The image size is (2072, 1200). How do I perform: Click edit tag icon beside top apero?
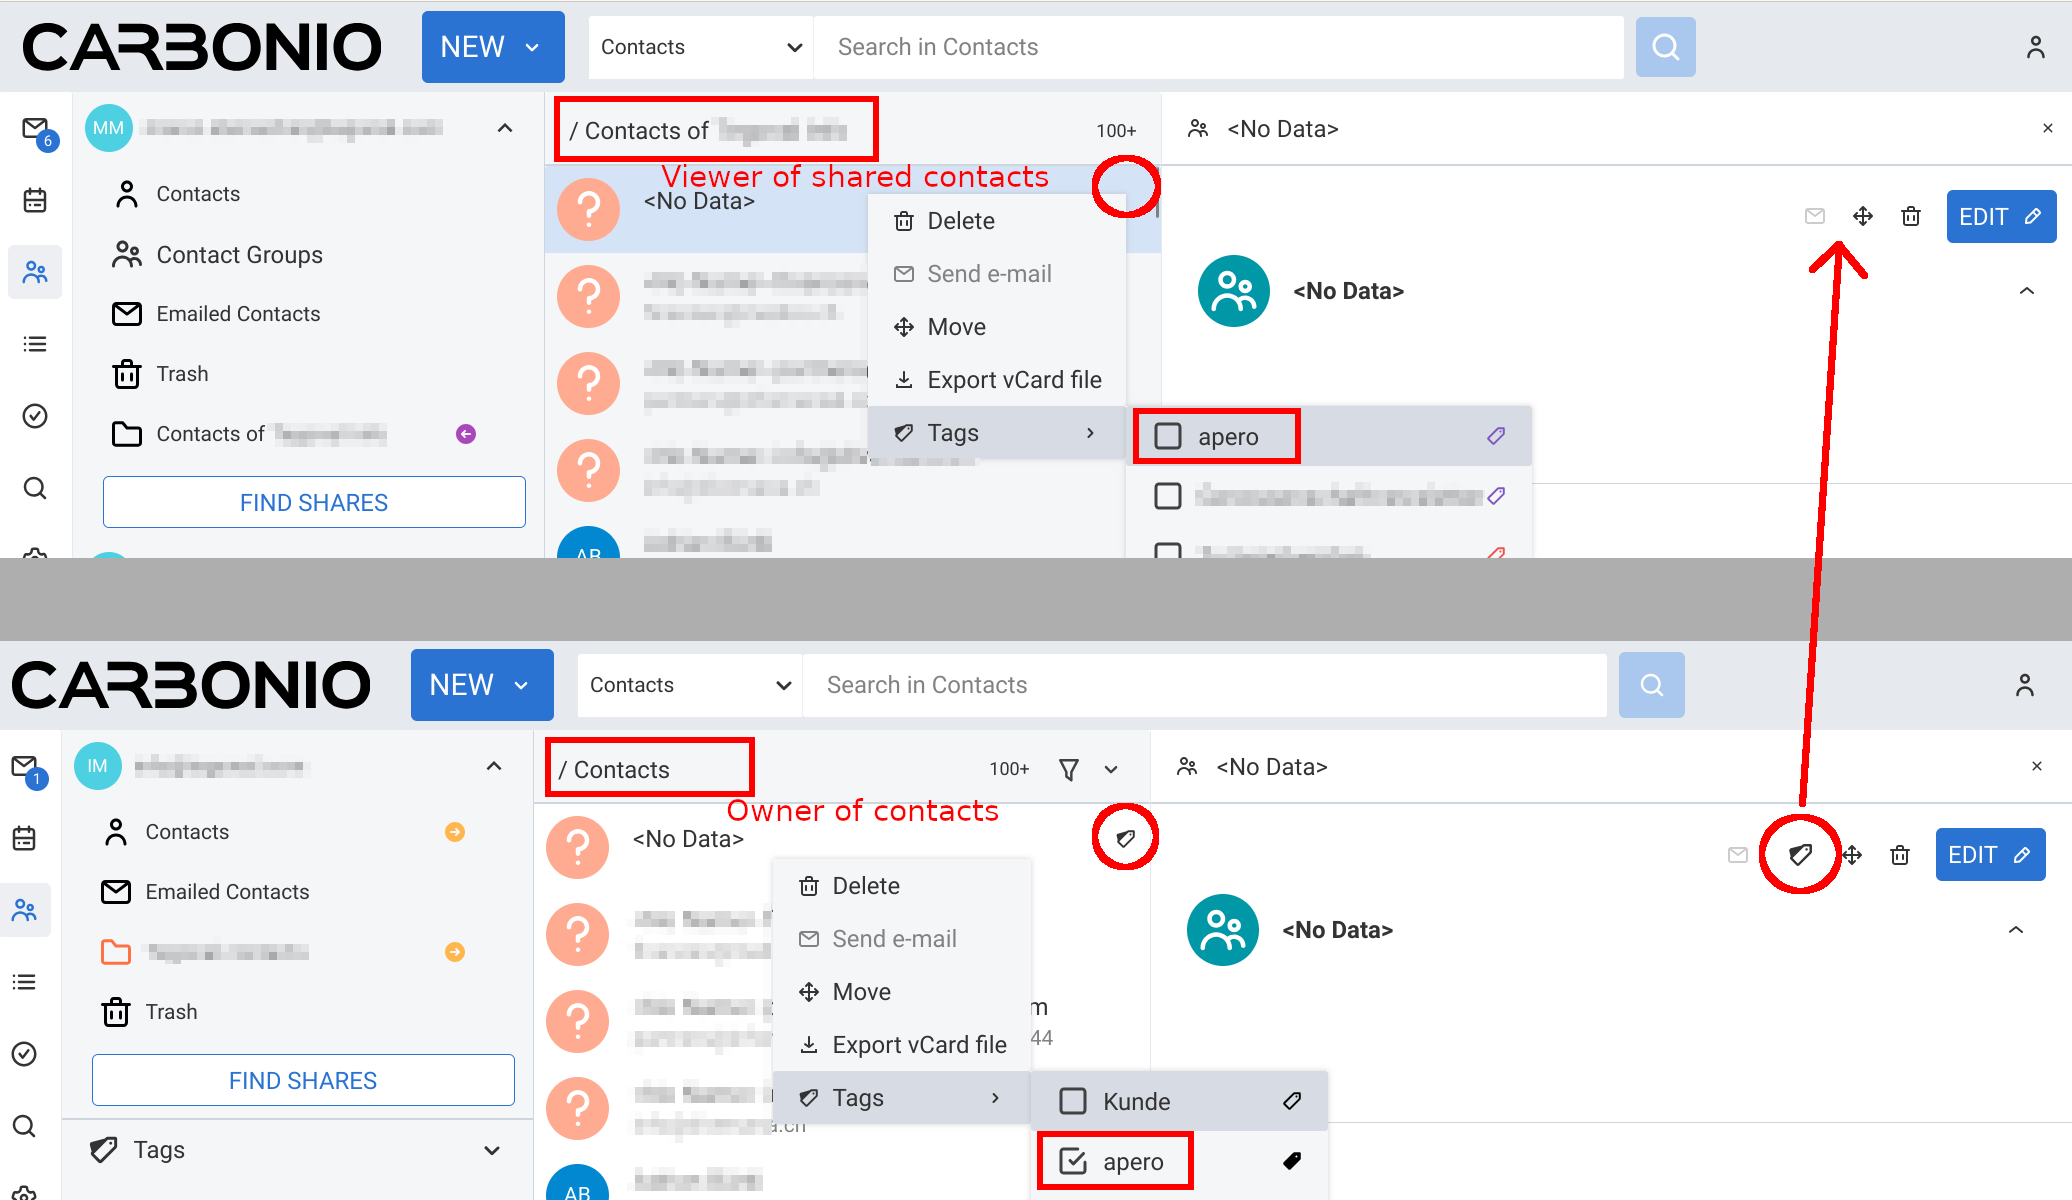point(1495,436)
